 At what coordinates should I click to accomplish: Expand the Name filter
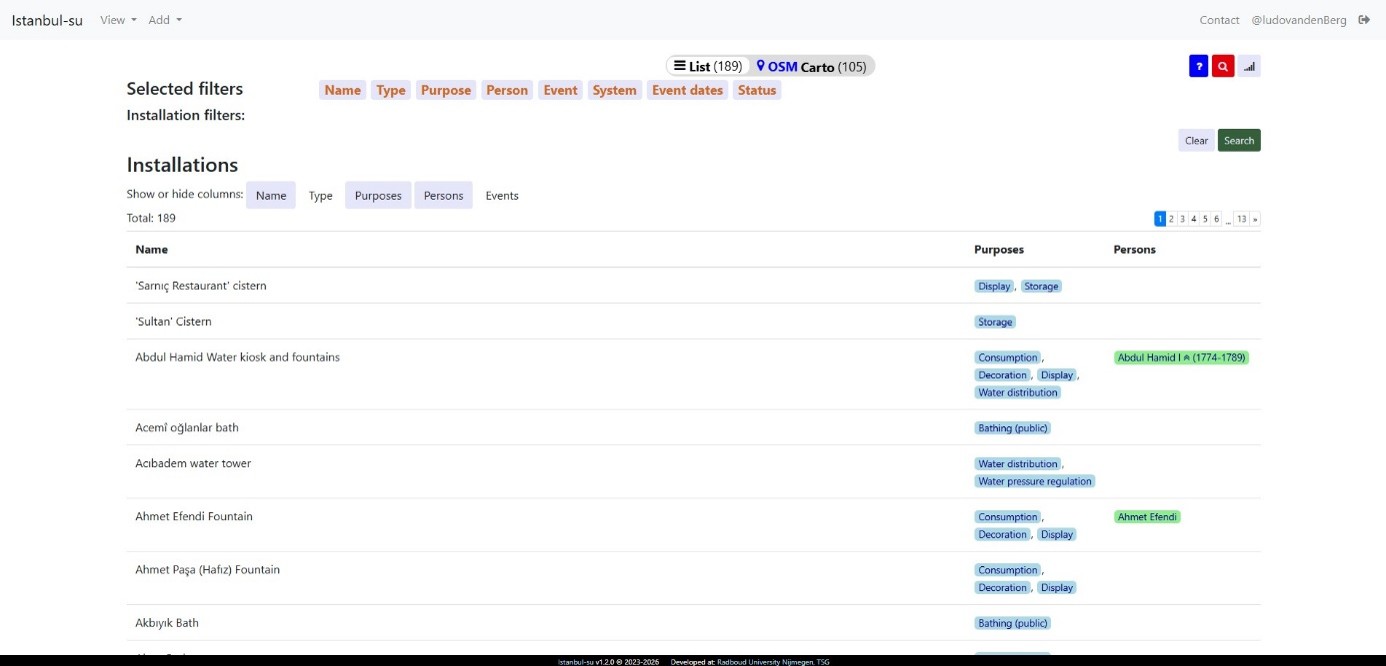coord(343,90)
